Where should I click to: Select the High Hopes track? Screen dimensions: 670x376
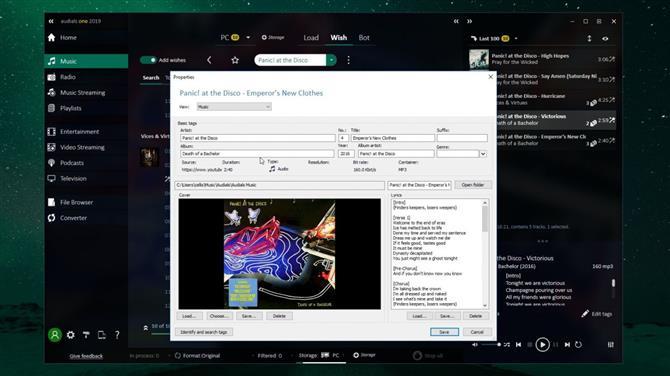(x=542, y=59)
